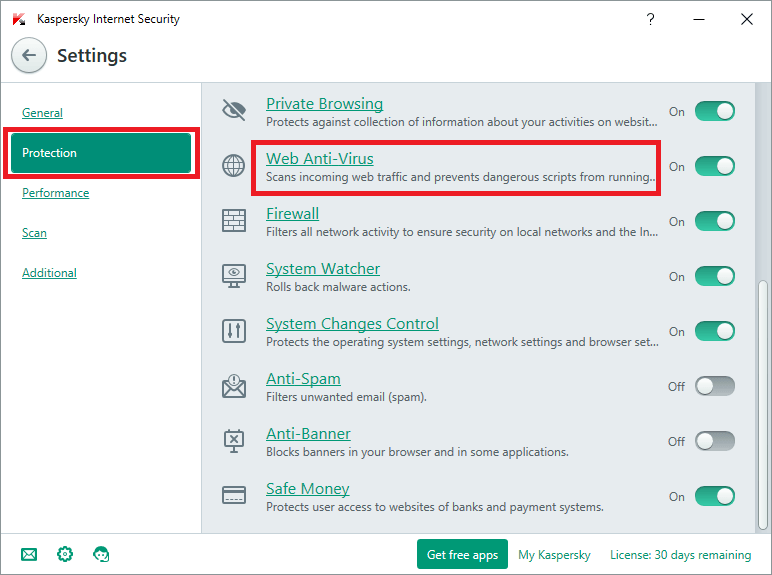Click the Private Browsing crossed-eye icon
This screenshot has height=575, width=772.
point(234,110)
